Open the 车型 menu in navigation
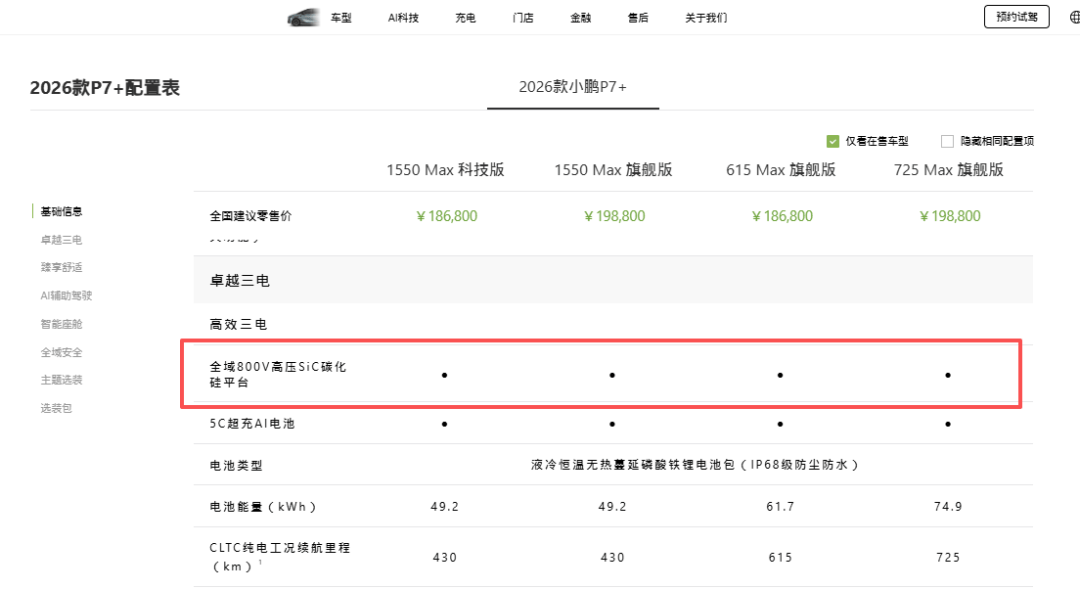1080x589 pixels. tap(341, 18)
